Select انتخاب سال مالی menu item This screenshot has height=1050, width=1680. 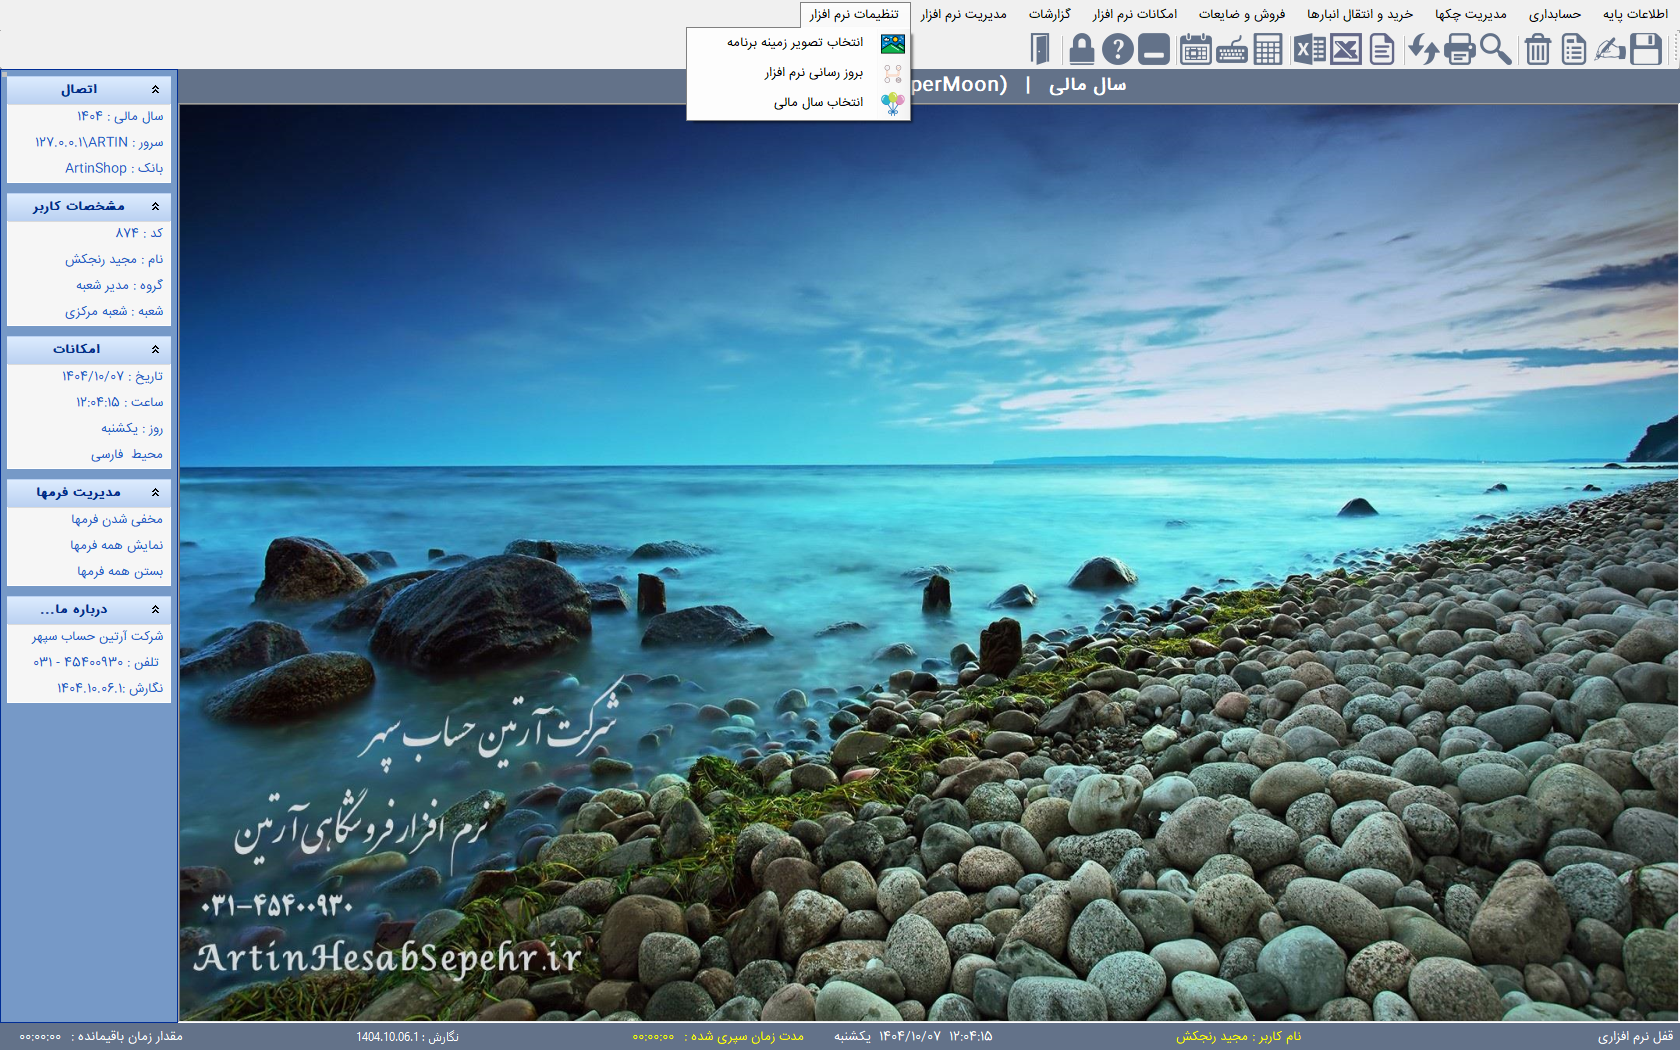(817, 103)
